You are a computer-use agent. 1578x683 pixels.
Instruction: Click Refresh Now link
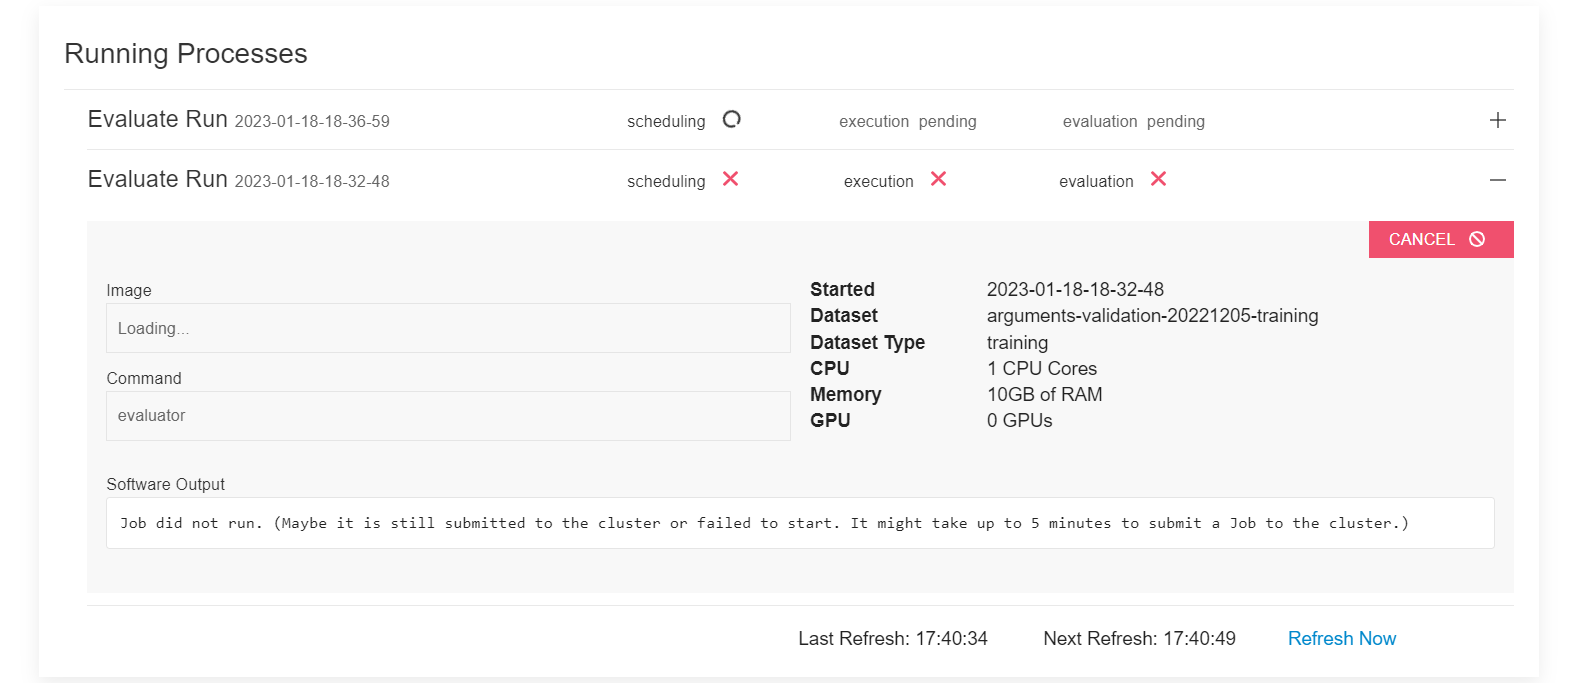pos(1341,638)
